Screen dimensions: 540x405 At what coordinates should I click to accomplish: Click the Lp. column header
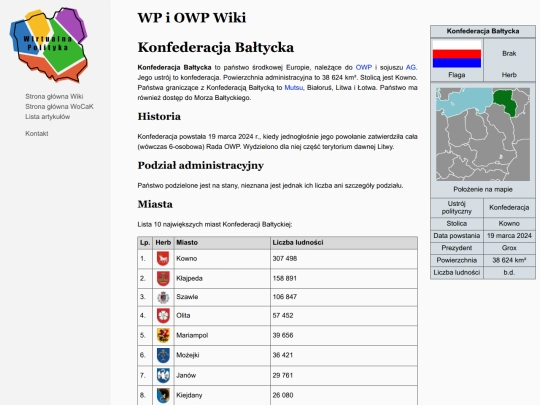[x=145, y=243]
